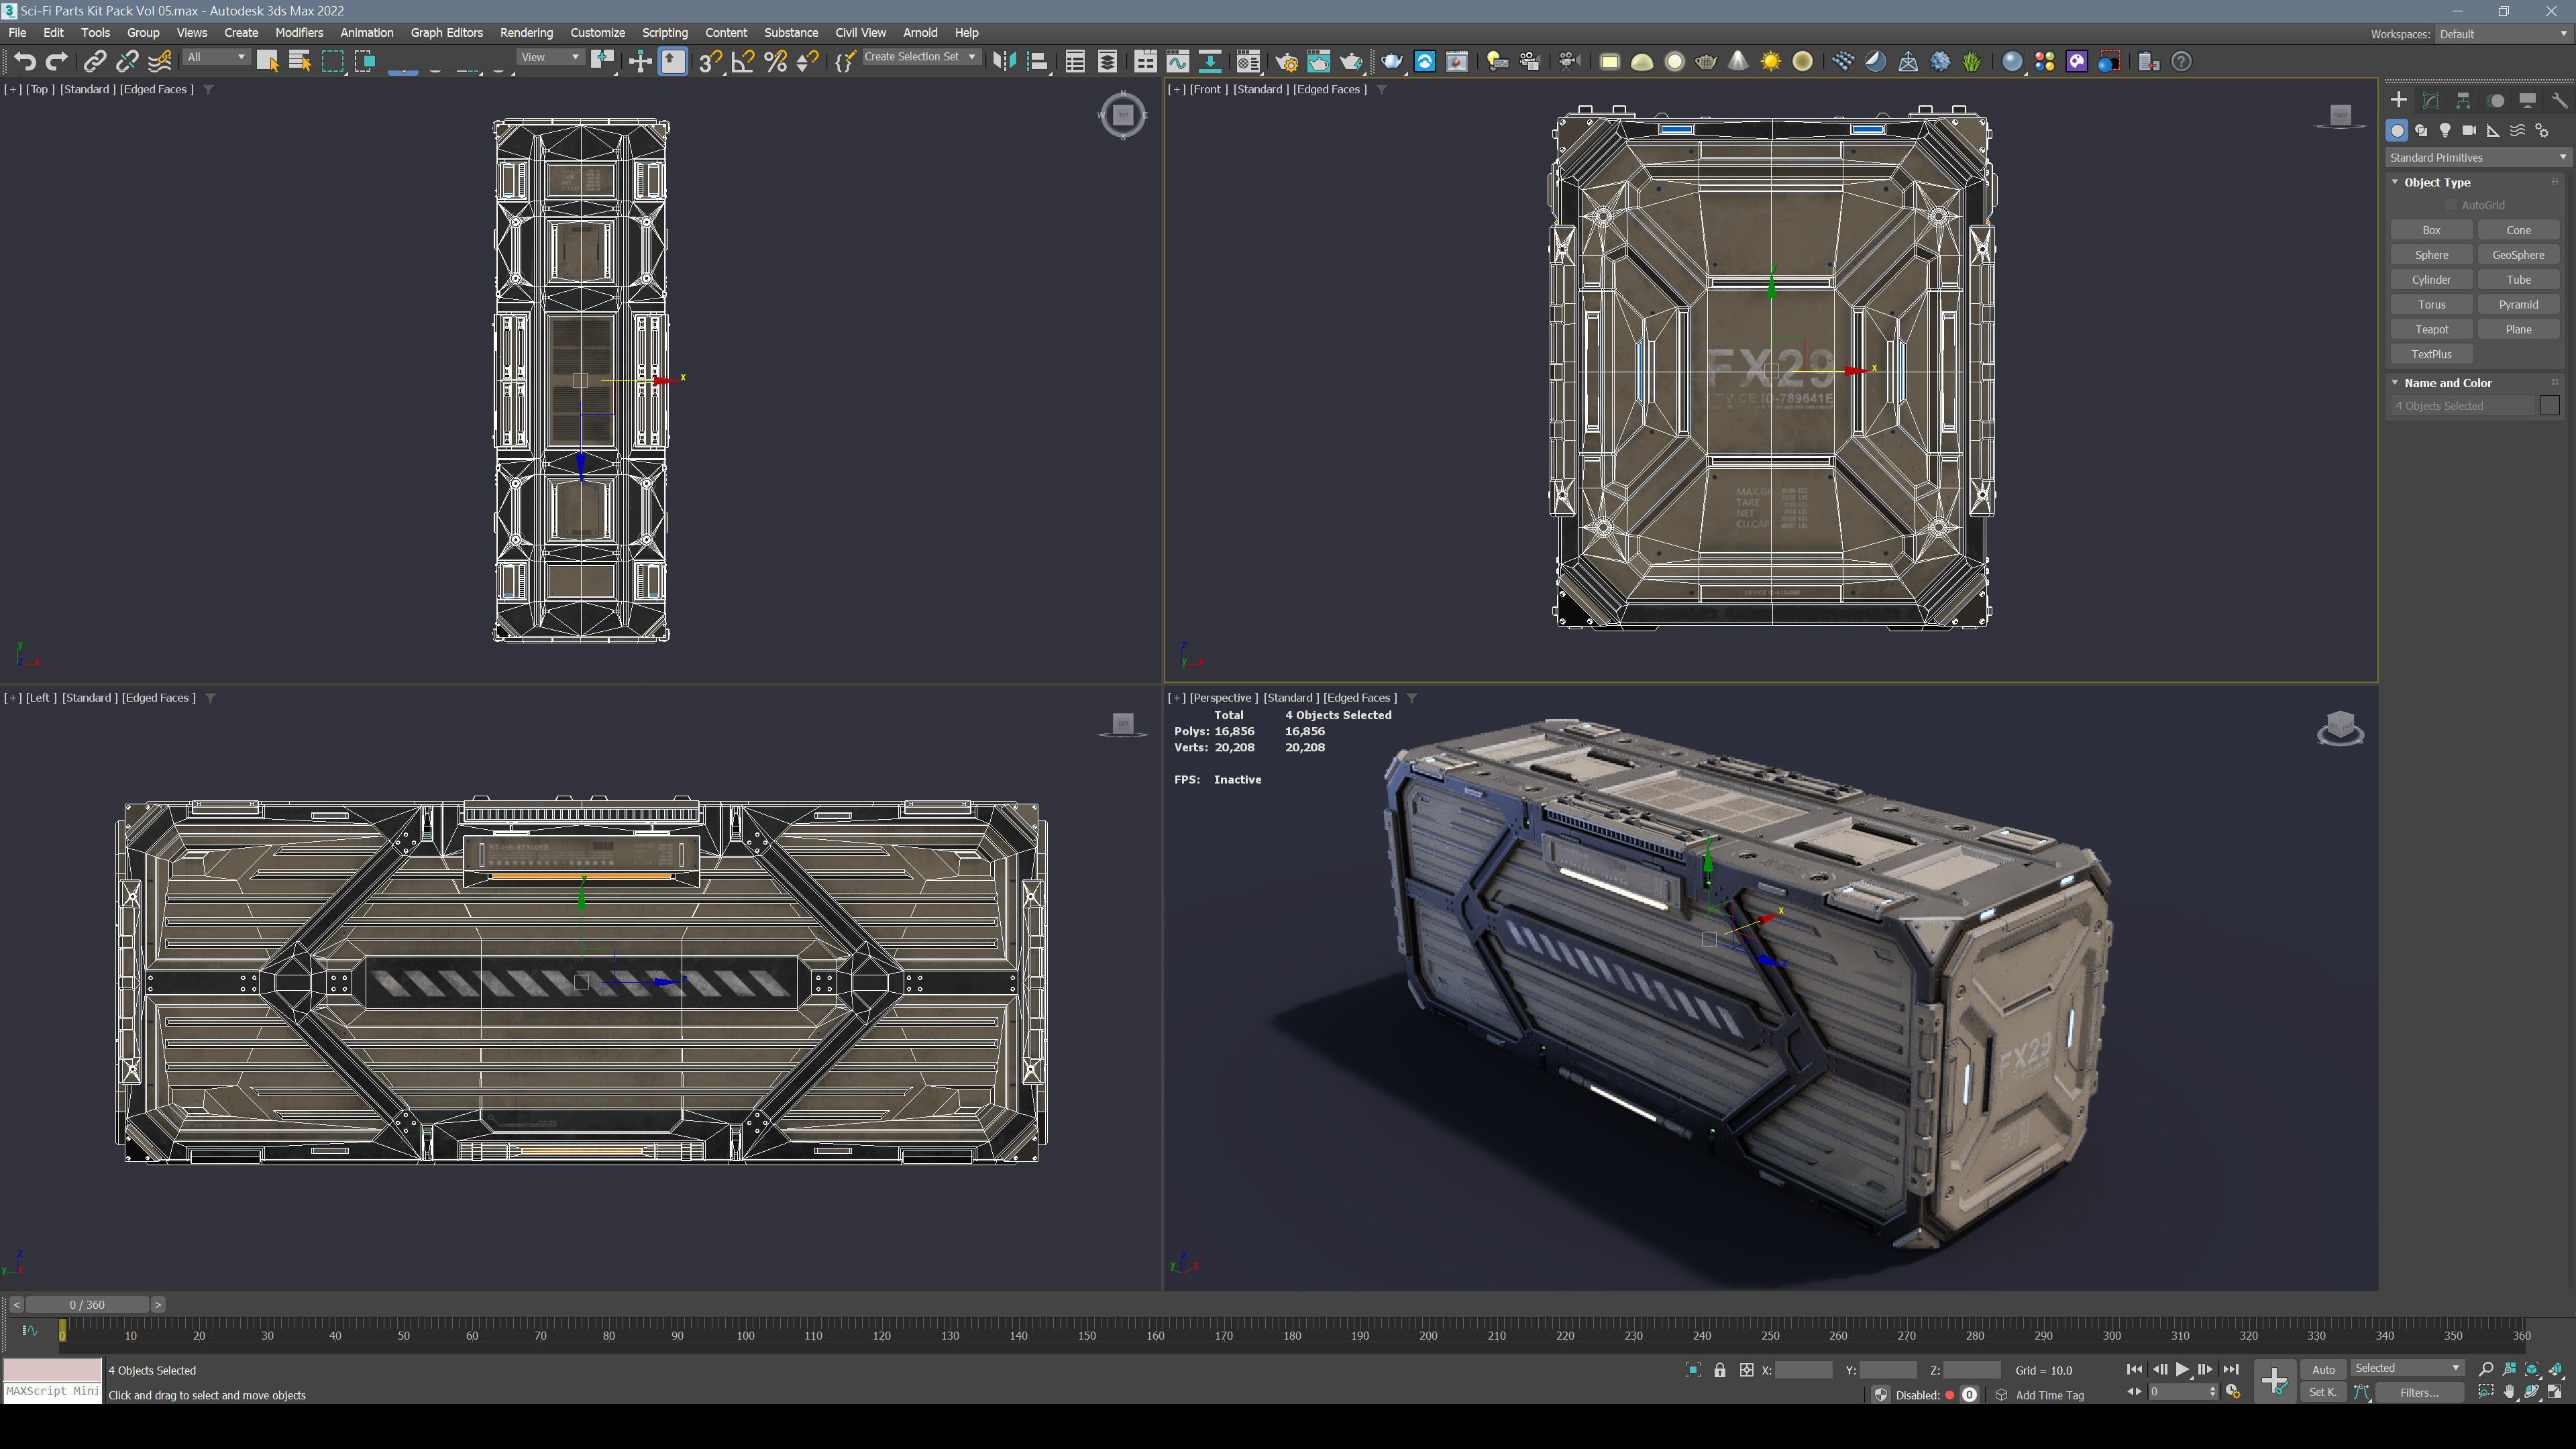Collapse the Object Type rollout
Image resolution: width=2576 pixels, height=1449 pixels.
2436,182
